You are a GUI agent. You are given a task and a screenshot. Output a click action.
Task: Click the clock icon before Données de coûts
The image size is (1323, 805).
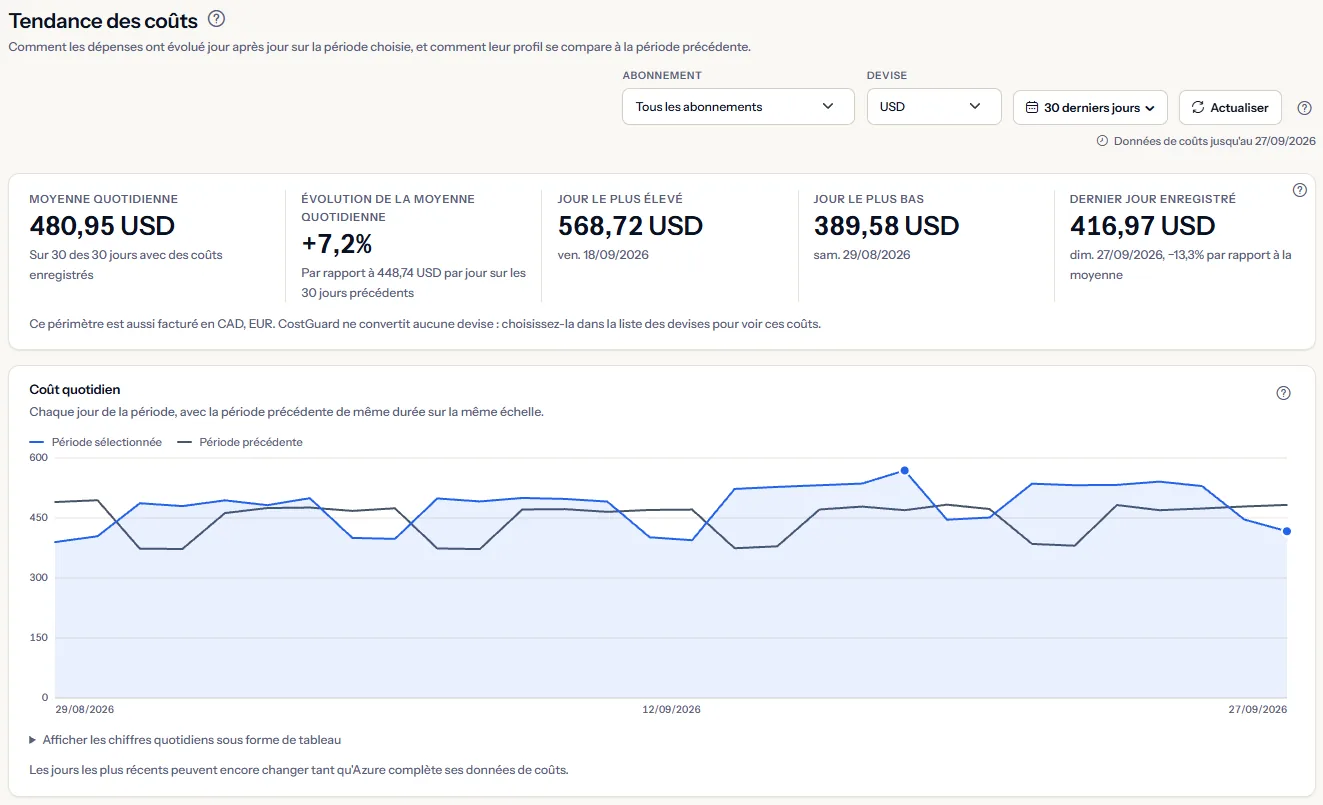point(1103,141)
